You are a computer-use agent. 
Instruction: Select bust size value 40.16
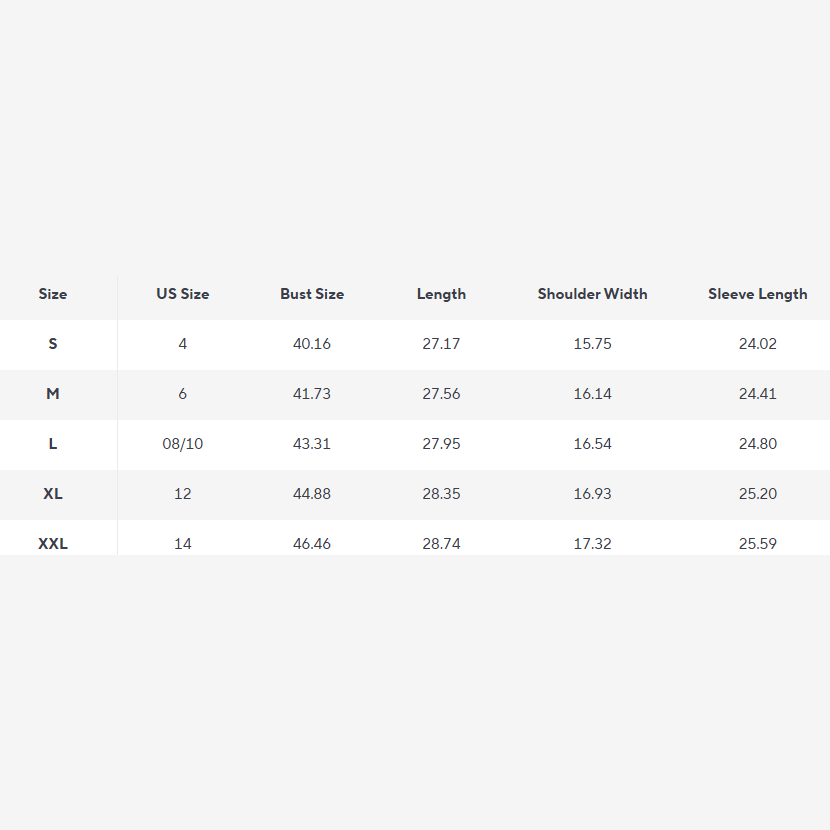[312, 344]
